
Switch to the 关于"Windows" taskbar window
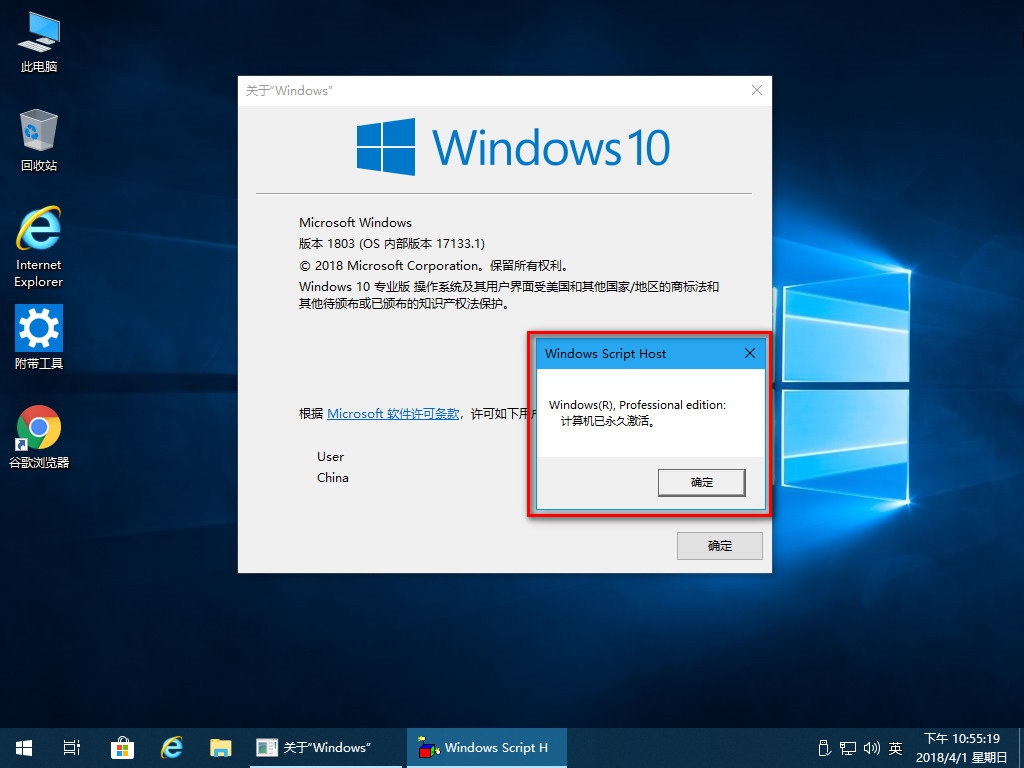click(x=325, y=748)
